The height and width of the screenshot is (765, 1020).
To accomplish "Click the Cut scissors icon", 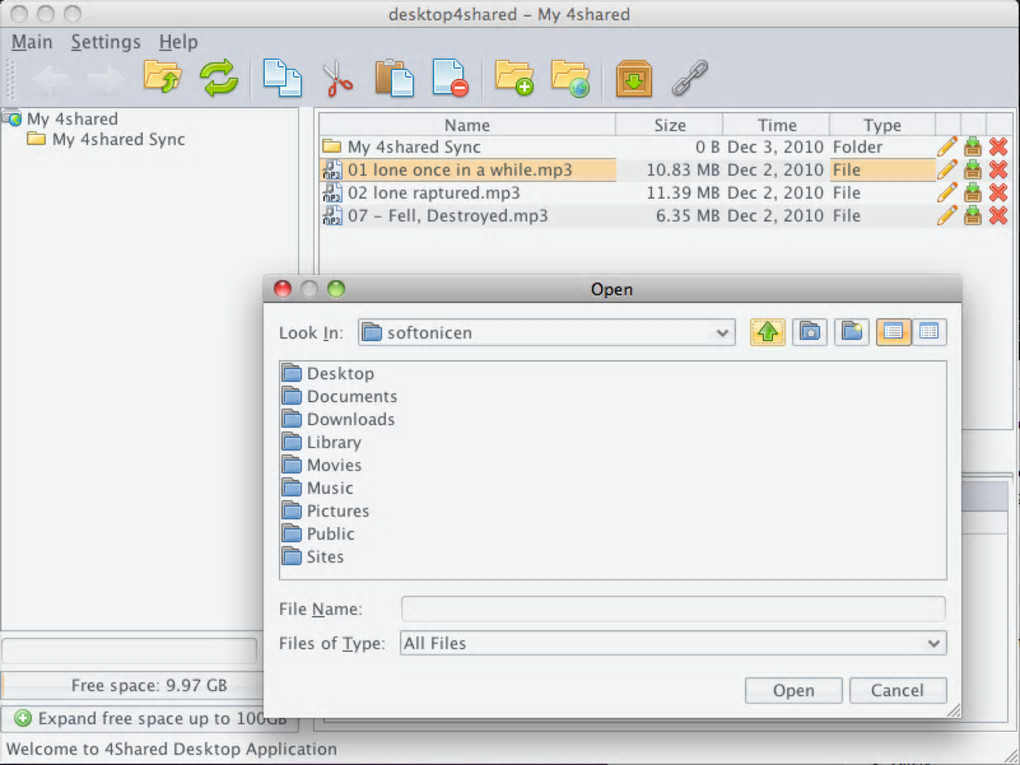I will (337, 78).
